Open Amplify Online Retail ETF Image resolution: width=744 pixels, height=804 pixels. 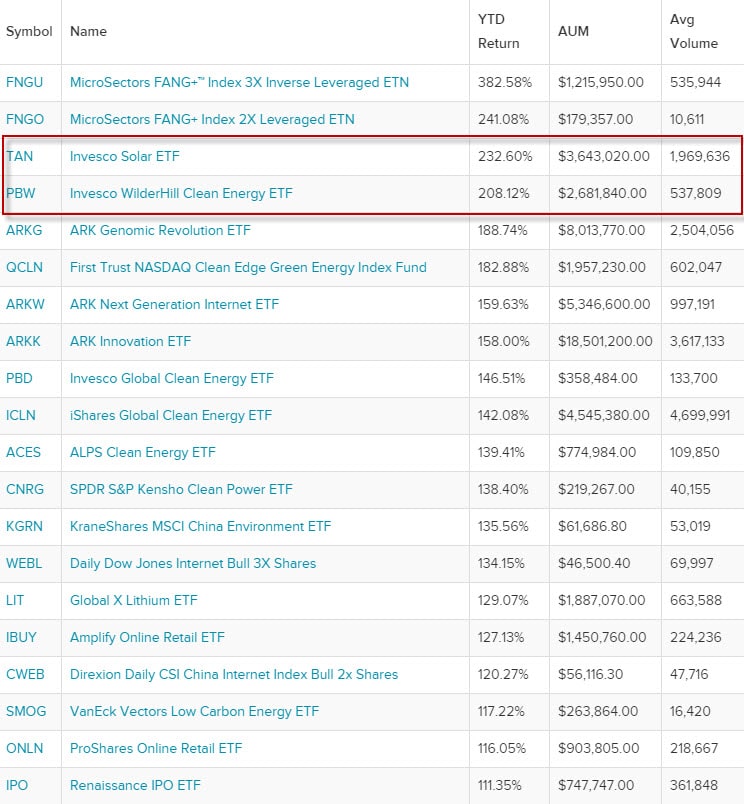tap(147, 637)
